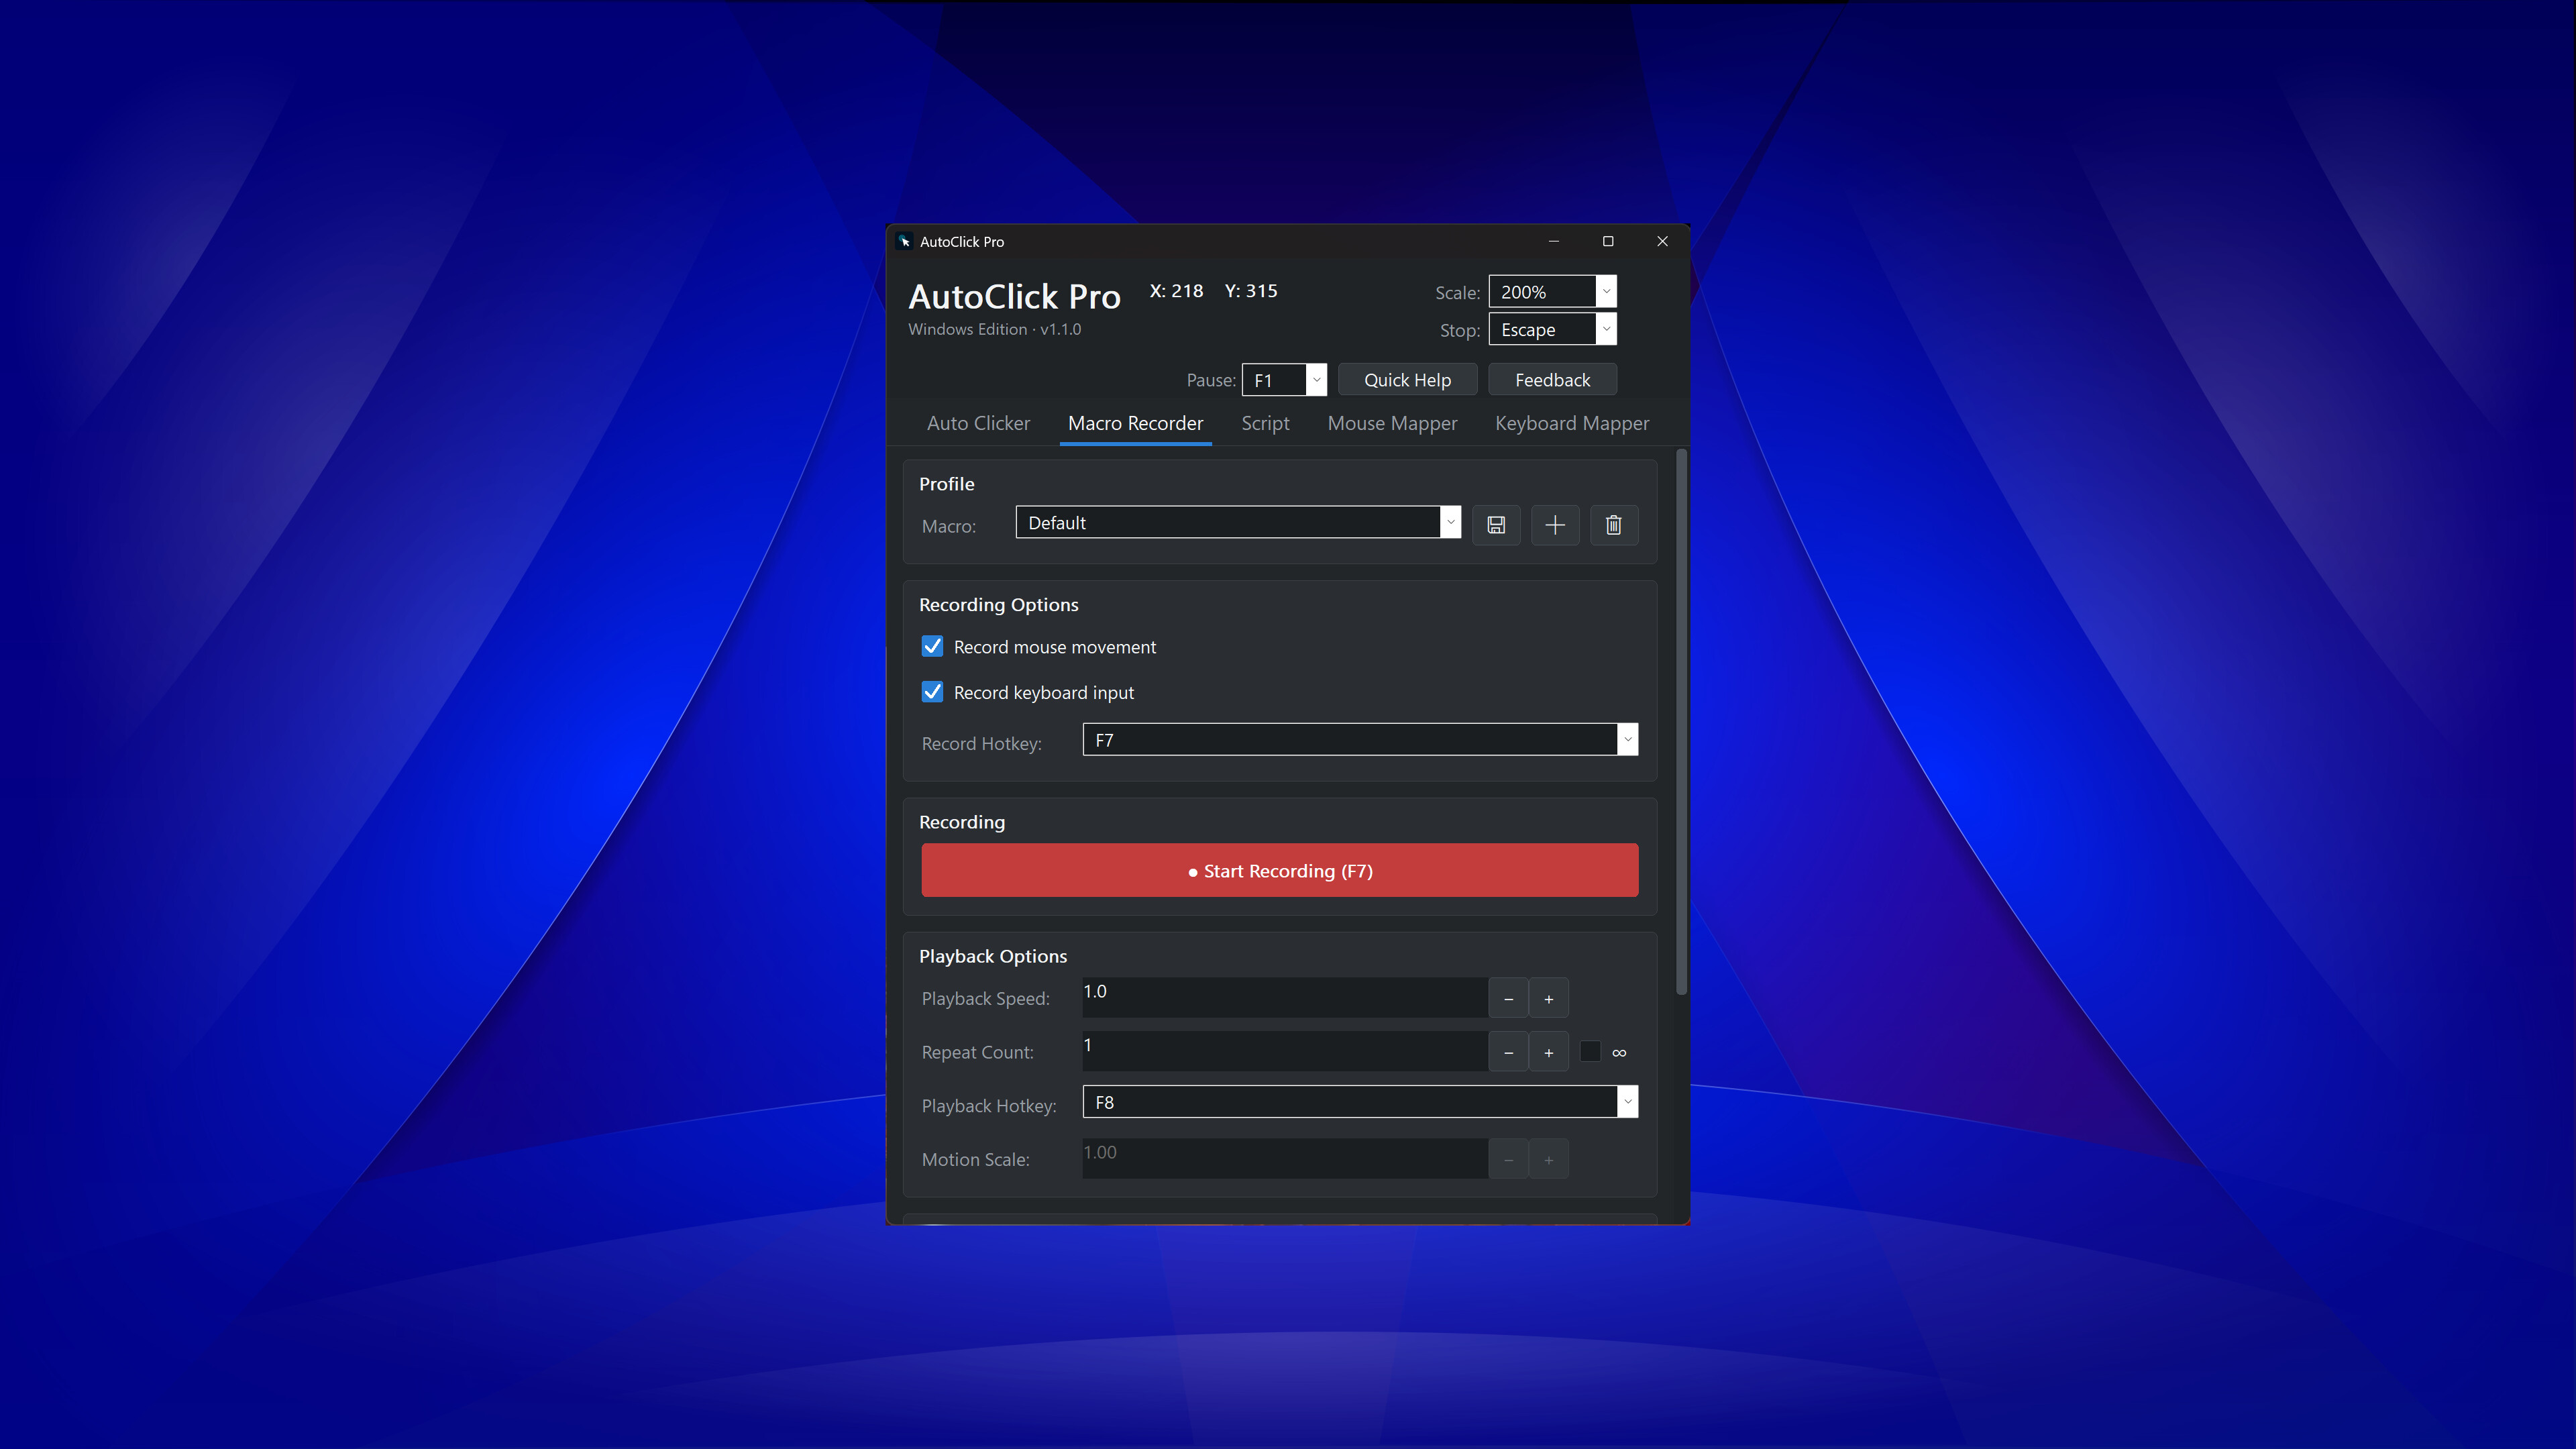Click the 'Profile' section heading
The height and width of the screenshot is (1449, 2576).
[x=946, y=484]
